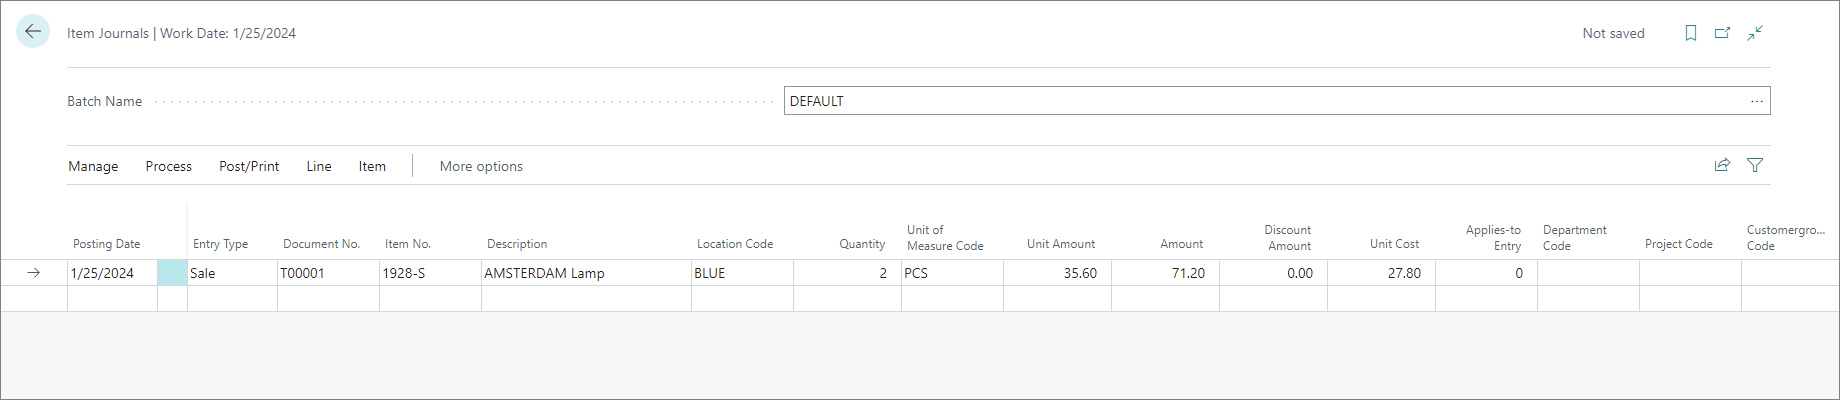Sort by the Quantity column header
1840x400 pixels.
[862, 244]
